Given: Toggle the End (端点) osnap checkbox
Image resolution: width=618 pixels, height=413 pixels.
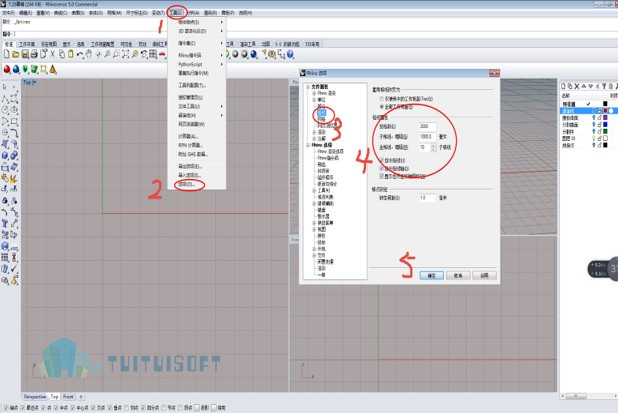Looking at the screenshot, I should 6,407.
